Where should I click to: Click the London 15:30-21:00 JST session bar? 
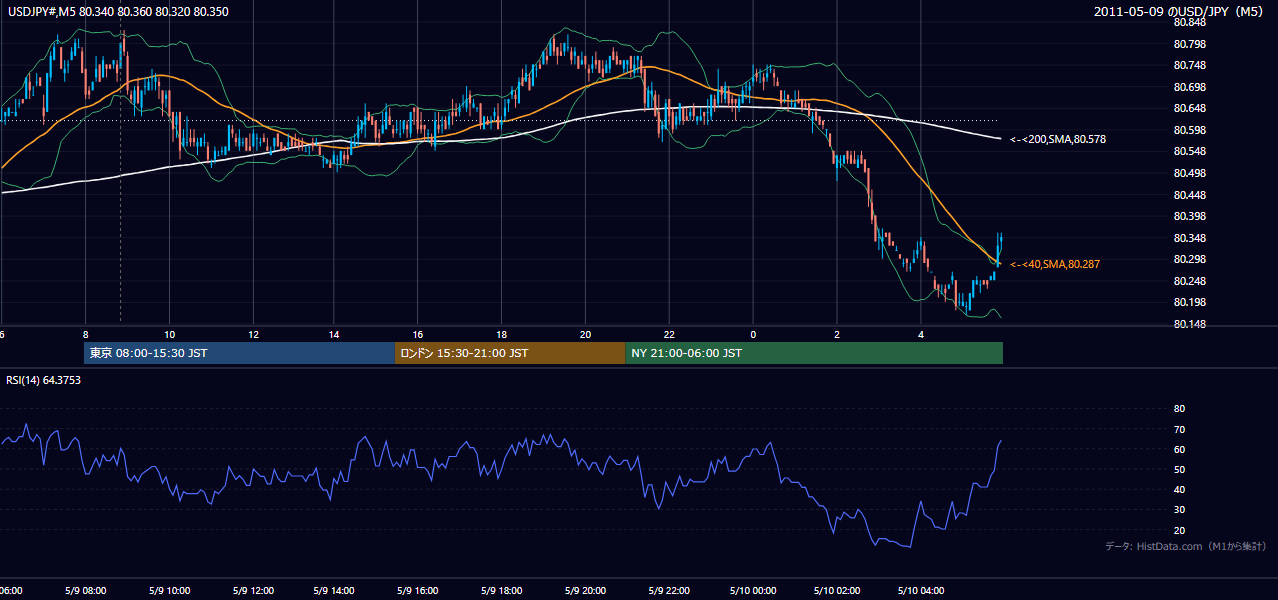click(510, 353)
